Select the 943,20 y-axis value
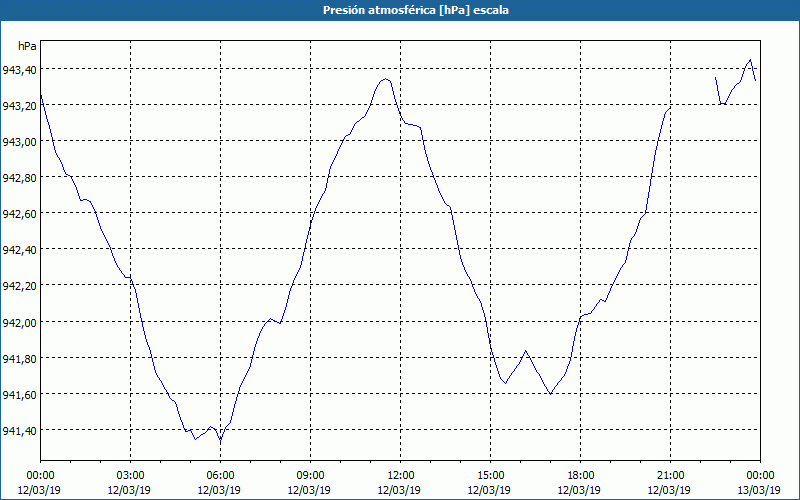The width and height of the screenshot is (800, 500). click(19, 106)
